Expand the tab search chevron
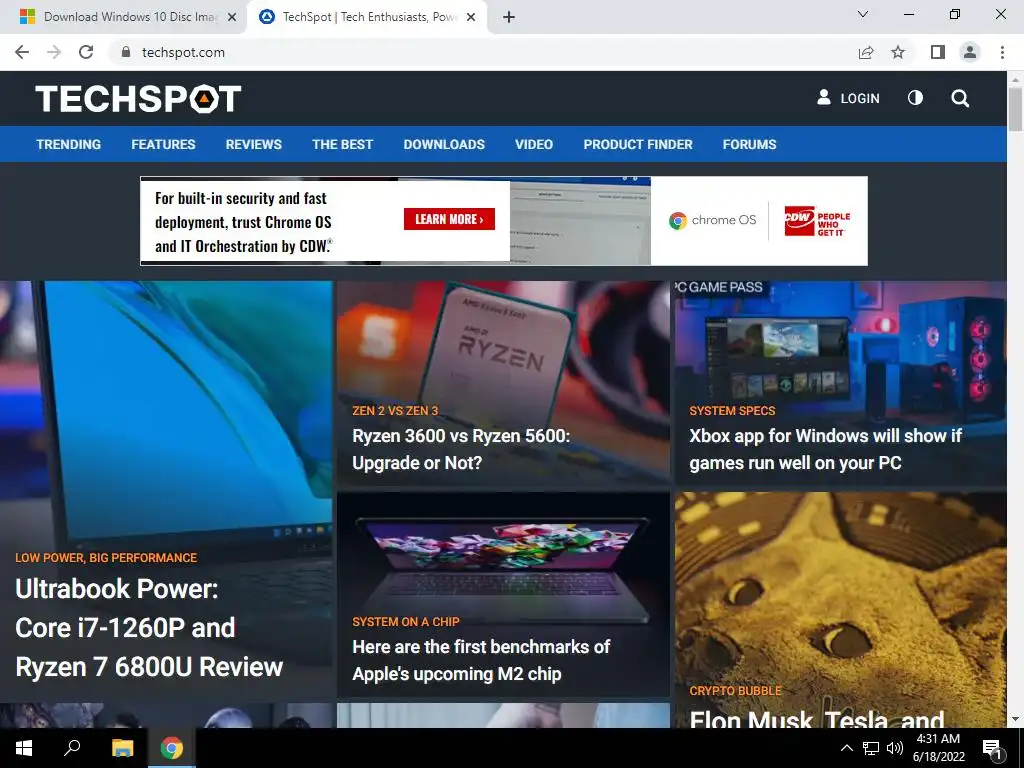Image resolution: width=1024 pixels, height=768 pixels. pyautogui.click(x=863, y=14)
